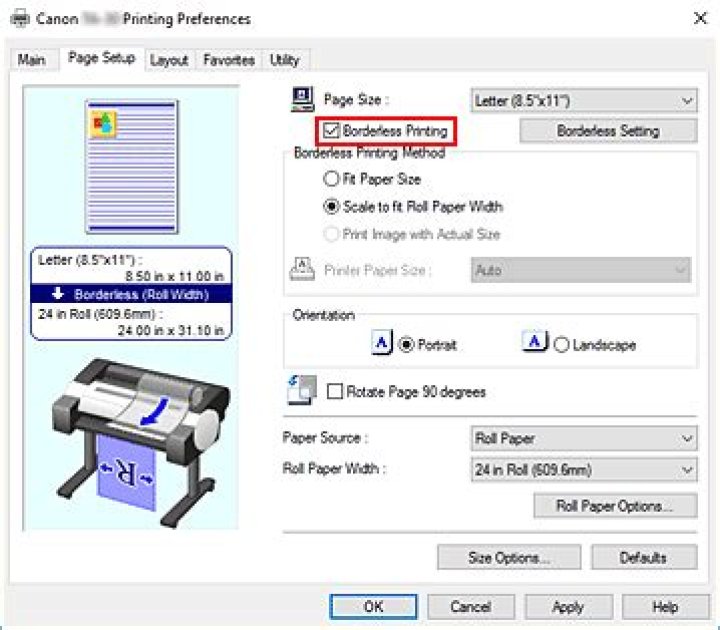The width and height of the screenshot is (720, 630).
Task: Click the Printer Paper Size icon
Action: 302,269
